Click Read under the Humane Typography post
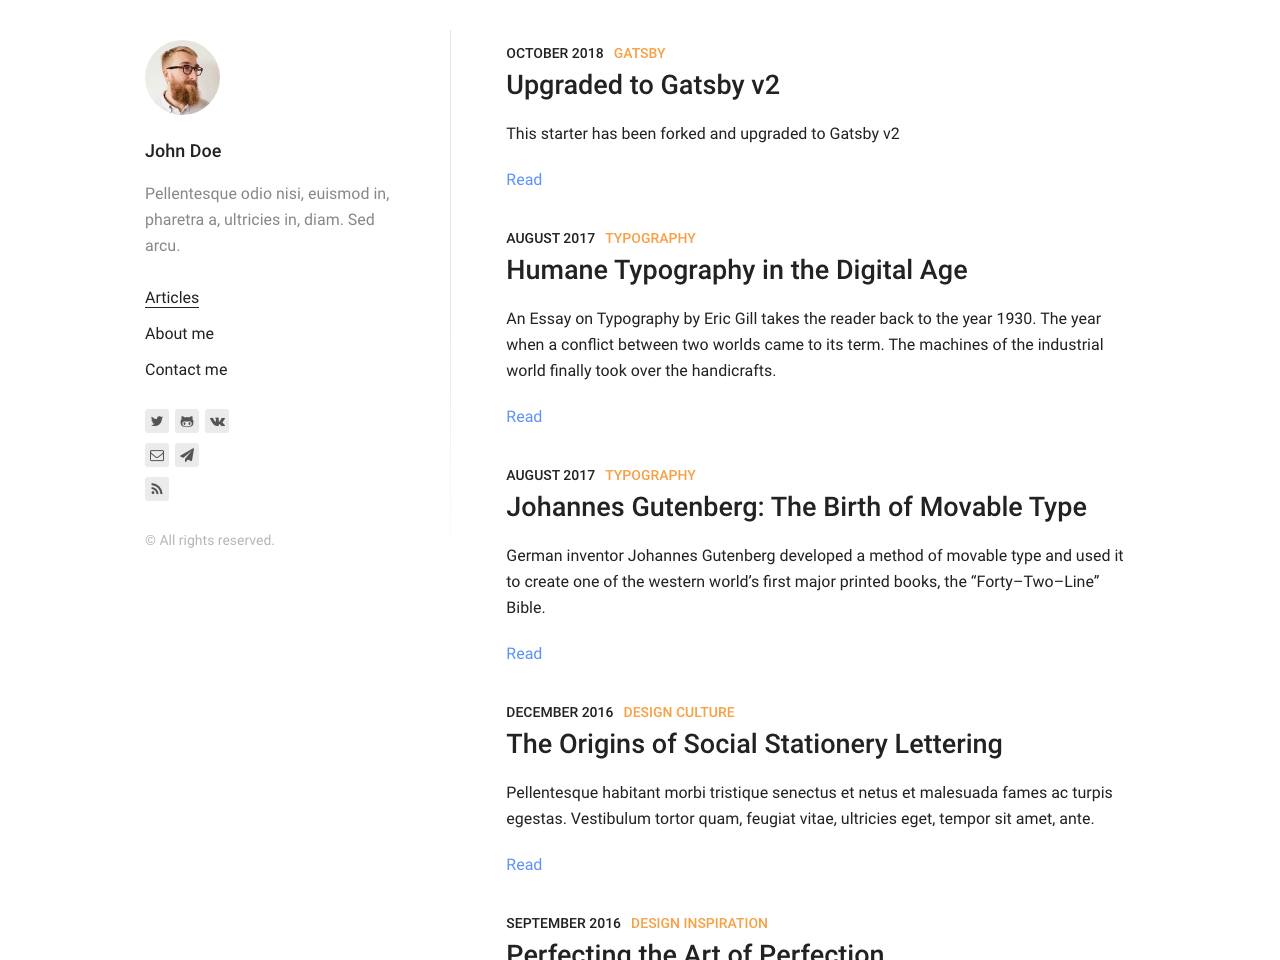1280x960 pixels. pyautogui.click(x=524, y=417)
